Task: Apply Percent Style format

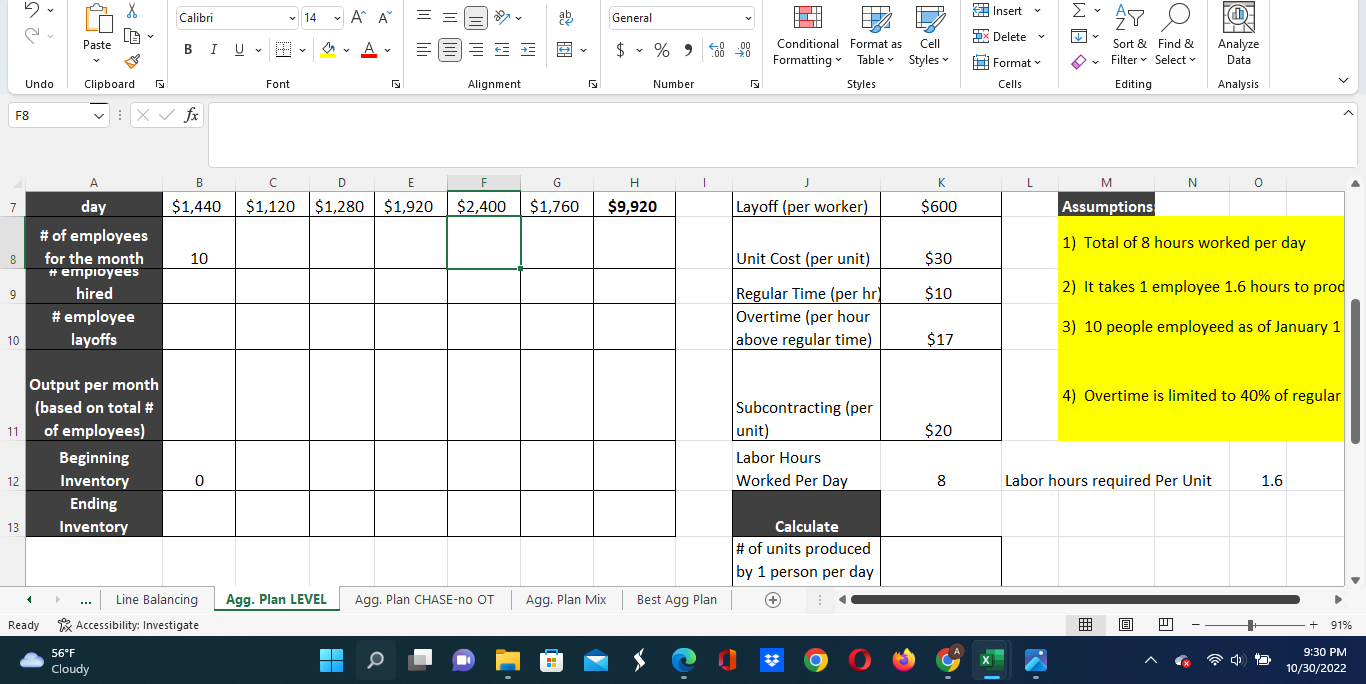Action: pos(661,50)
